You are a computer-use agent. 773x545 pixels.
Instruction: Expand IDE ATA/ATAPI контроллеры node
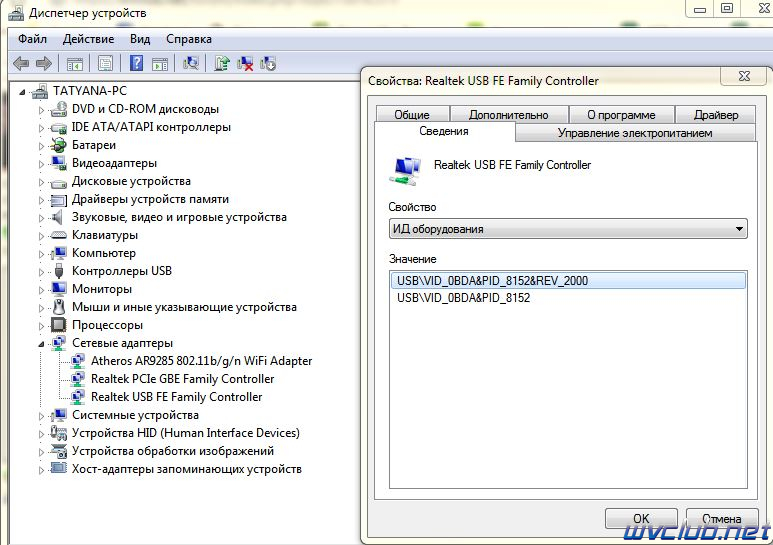pyautogui.click(x=41, y=128)
